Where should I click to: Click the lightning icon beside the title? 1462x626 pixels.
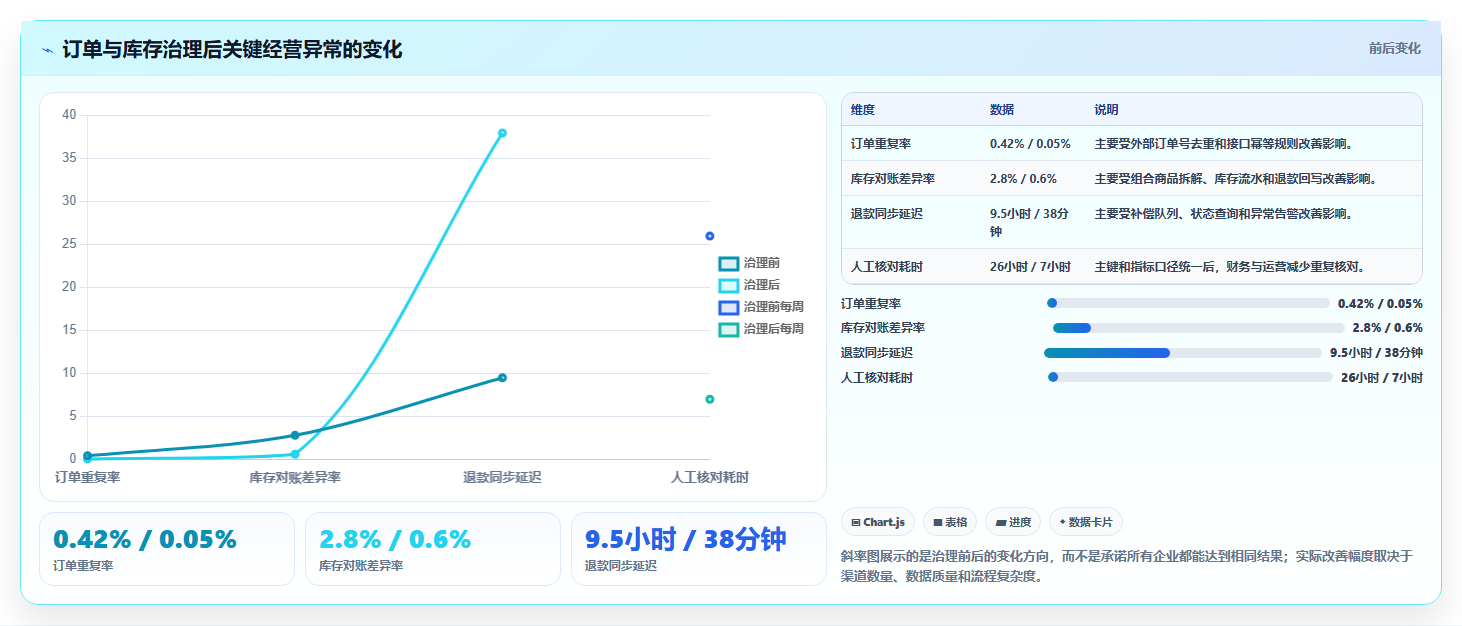(47, 50)
